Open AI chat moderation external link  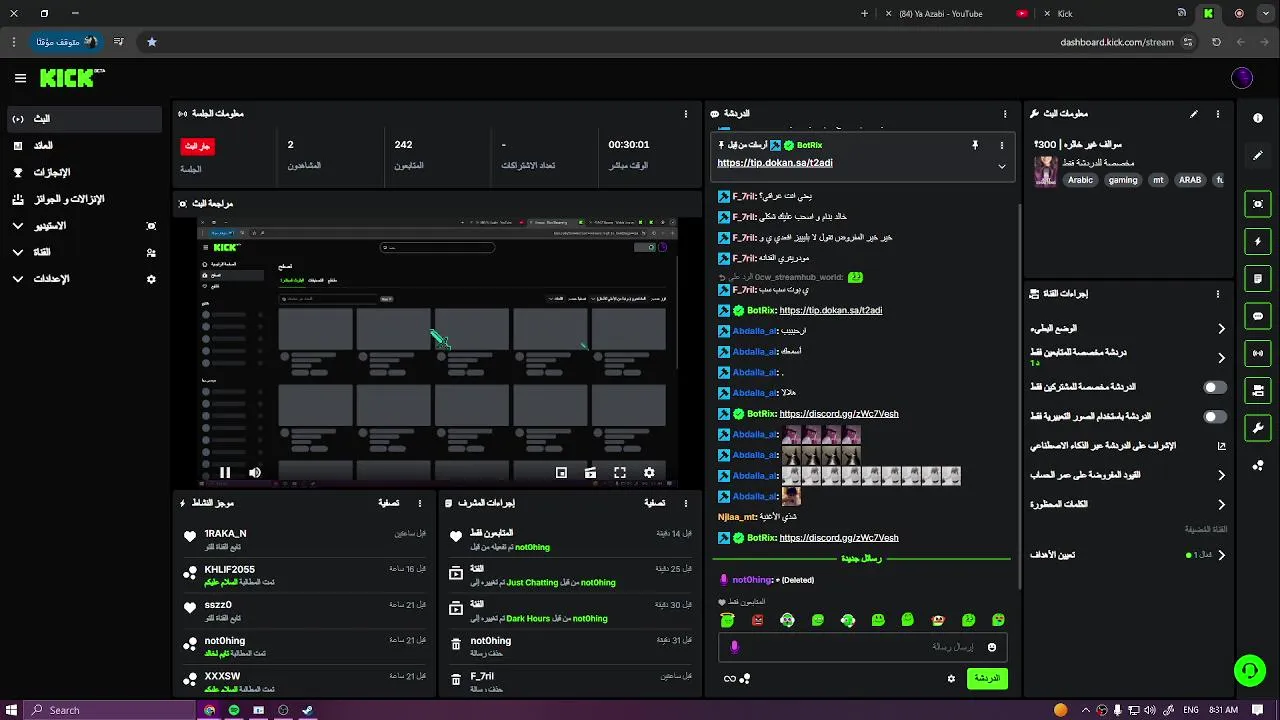click(x=1221, y=446)
